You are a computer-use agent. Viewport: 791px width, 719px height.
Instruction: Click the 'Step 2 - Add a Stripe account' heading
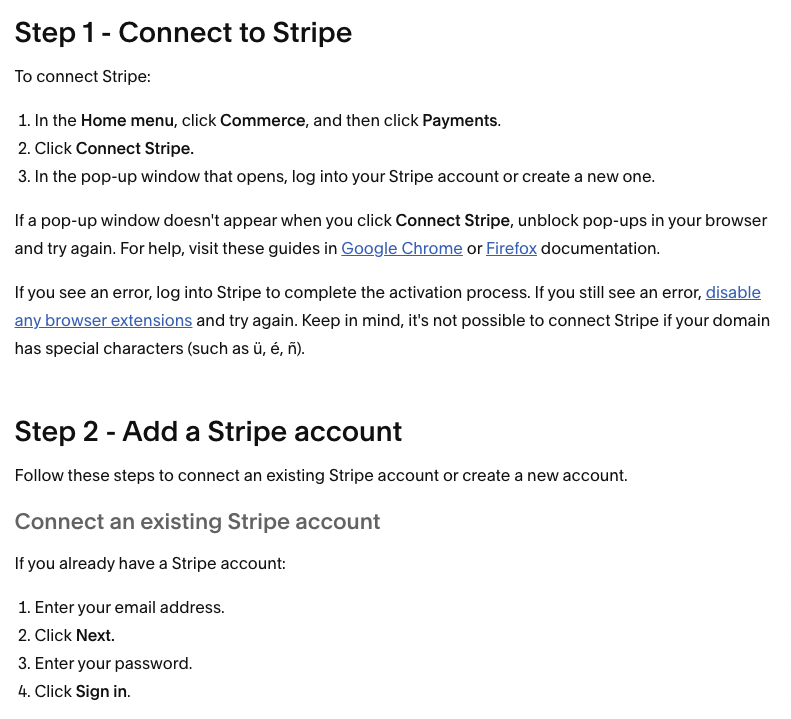[x=208, y=432]
